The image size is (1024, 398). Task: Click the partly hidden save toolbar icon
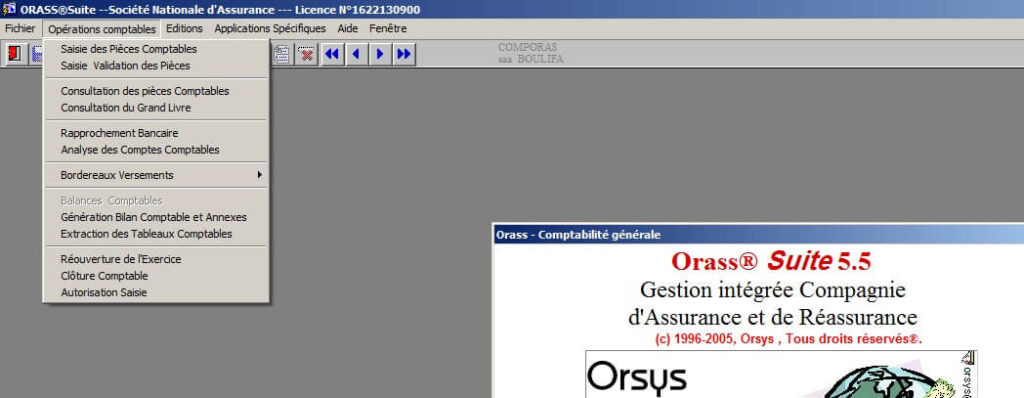click(37, 54)
